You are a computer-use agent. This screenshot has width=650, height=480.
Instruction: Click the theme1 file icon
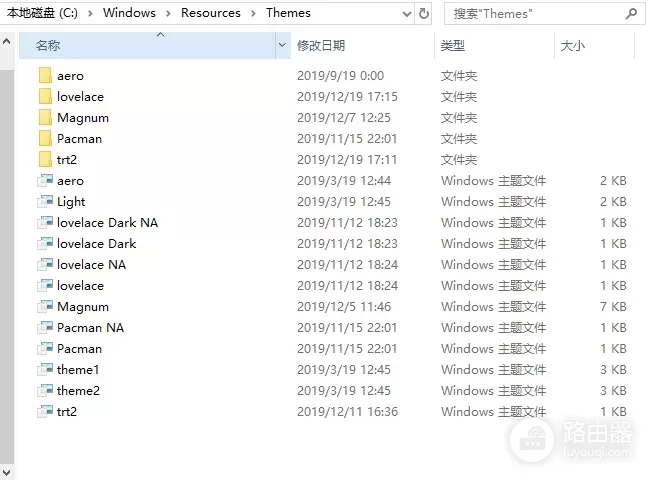(45, 369)
